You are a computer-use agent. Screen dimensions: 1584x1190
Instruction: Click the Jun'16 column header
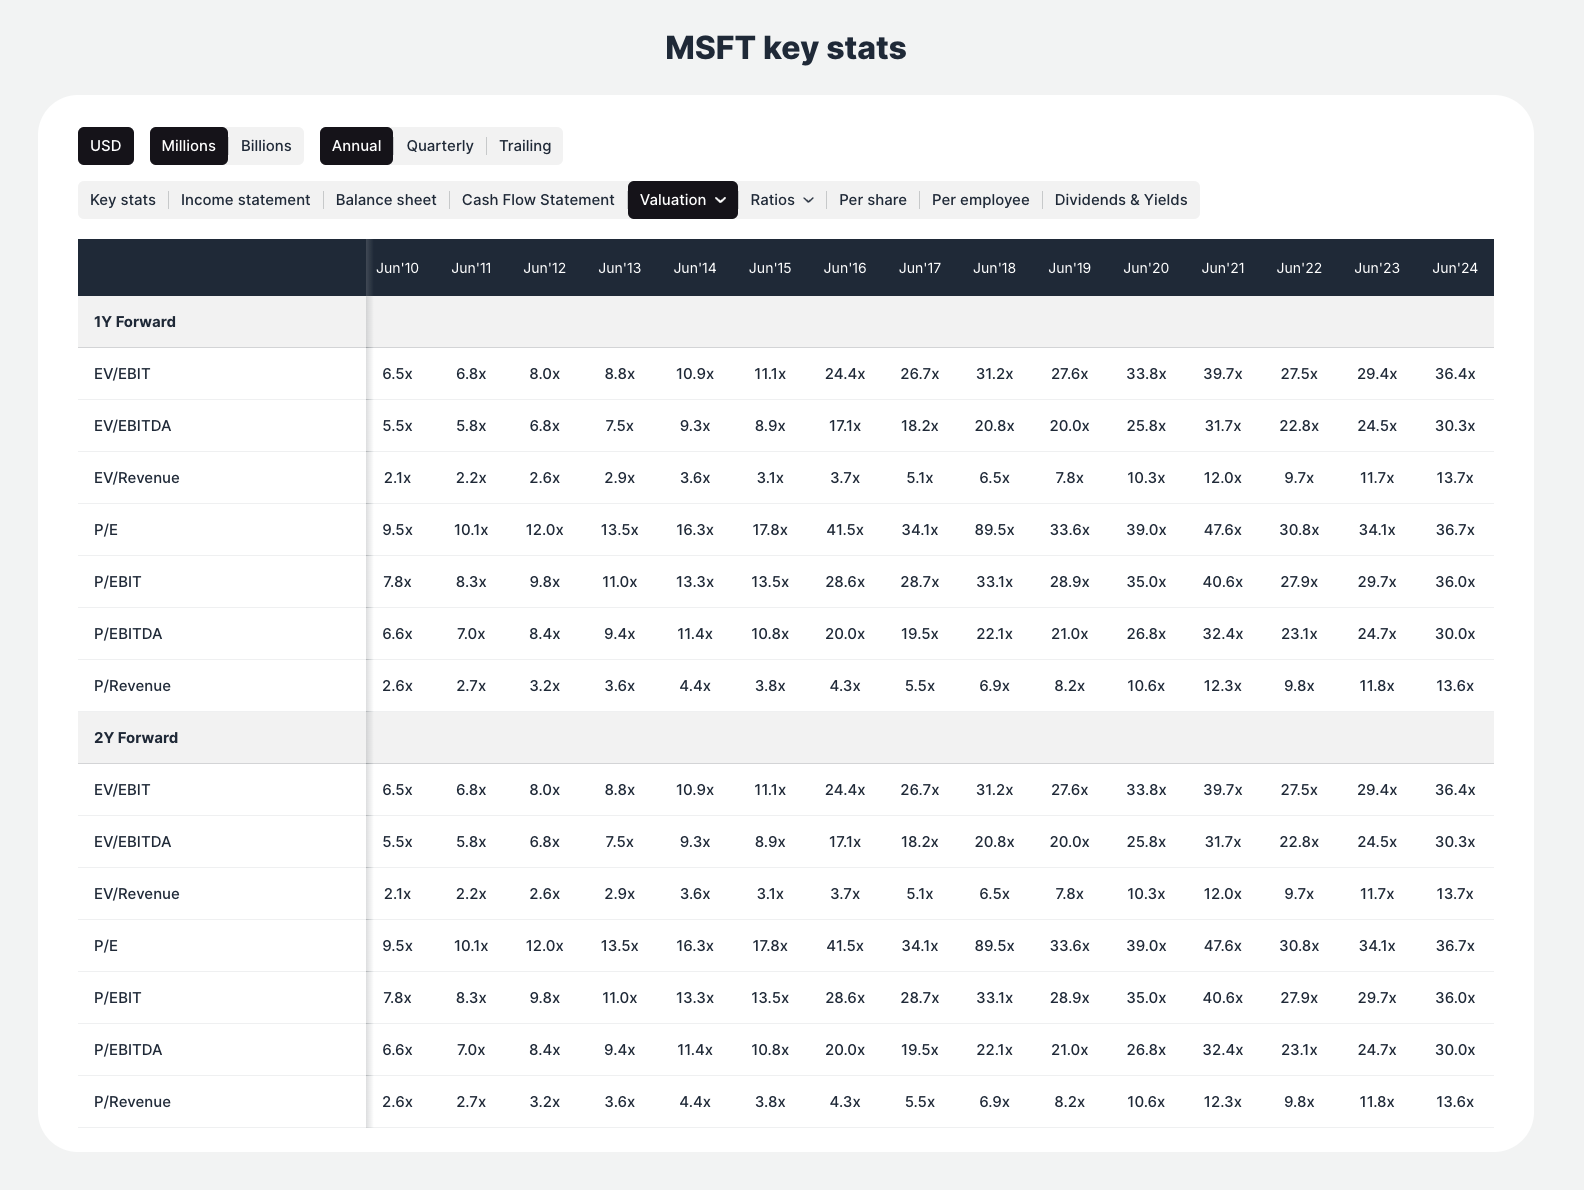click(x=845, y=268)
